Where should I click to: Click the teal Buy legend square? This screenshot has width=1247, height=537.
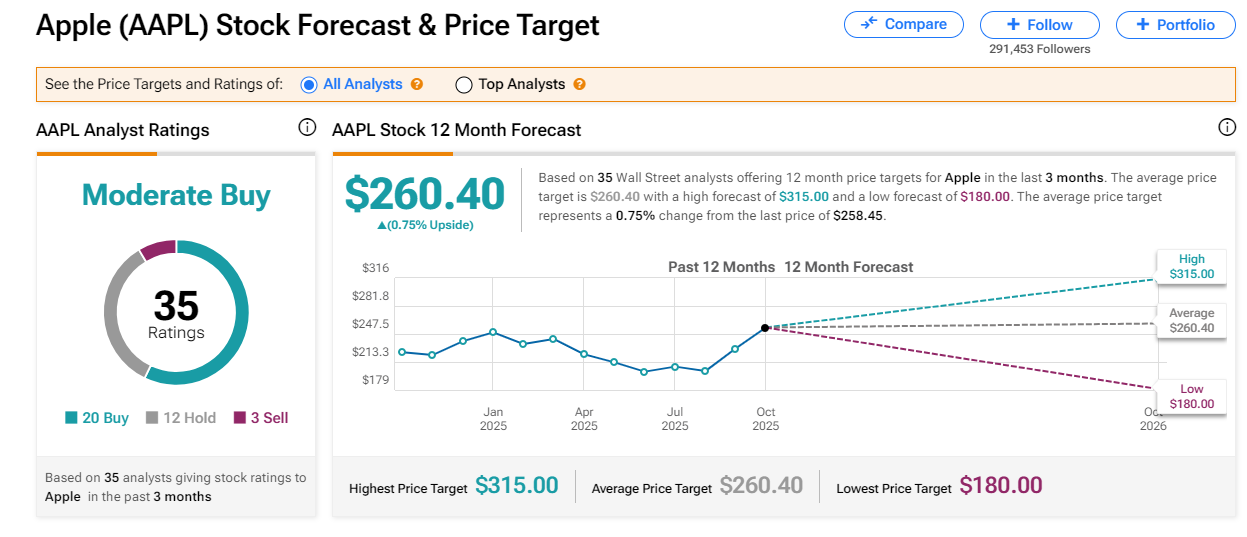(71, 418)
